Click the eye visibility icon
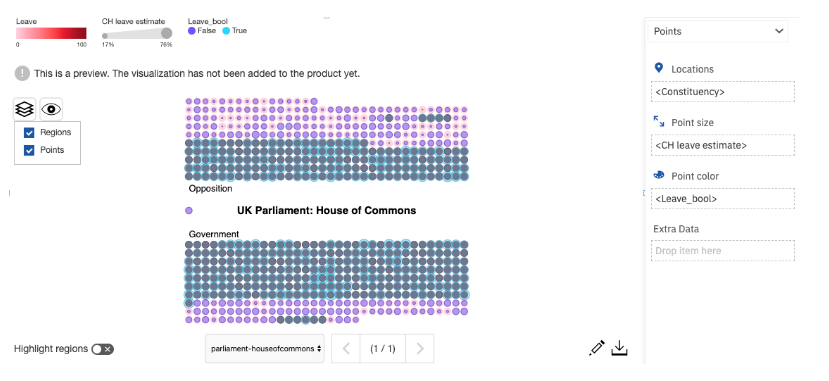 51,109
